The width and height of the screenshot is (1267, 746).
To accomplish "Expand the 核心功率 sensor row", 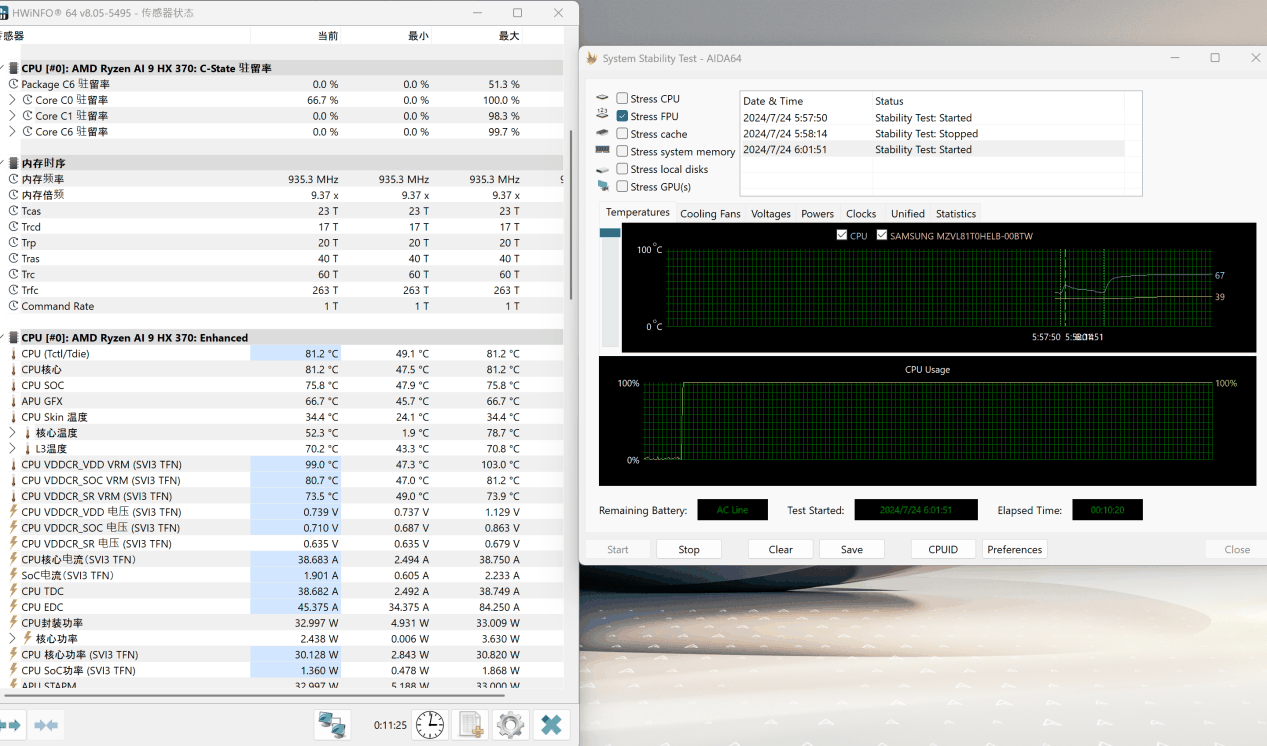I will coord(13,638).
